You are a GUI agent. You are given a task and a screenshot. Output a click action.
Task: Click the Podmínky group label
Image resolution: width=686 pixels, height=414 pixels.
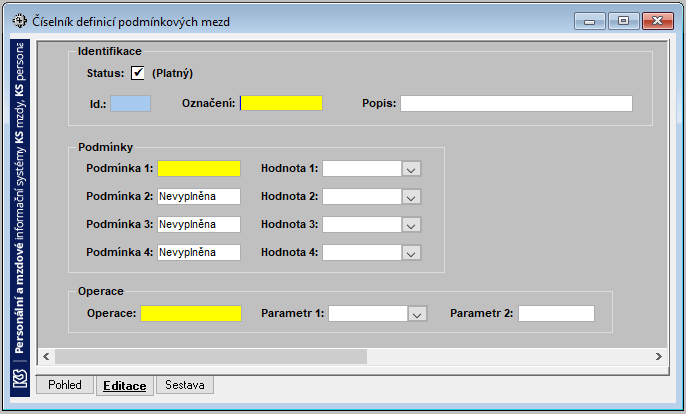point(105,147)
